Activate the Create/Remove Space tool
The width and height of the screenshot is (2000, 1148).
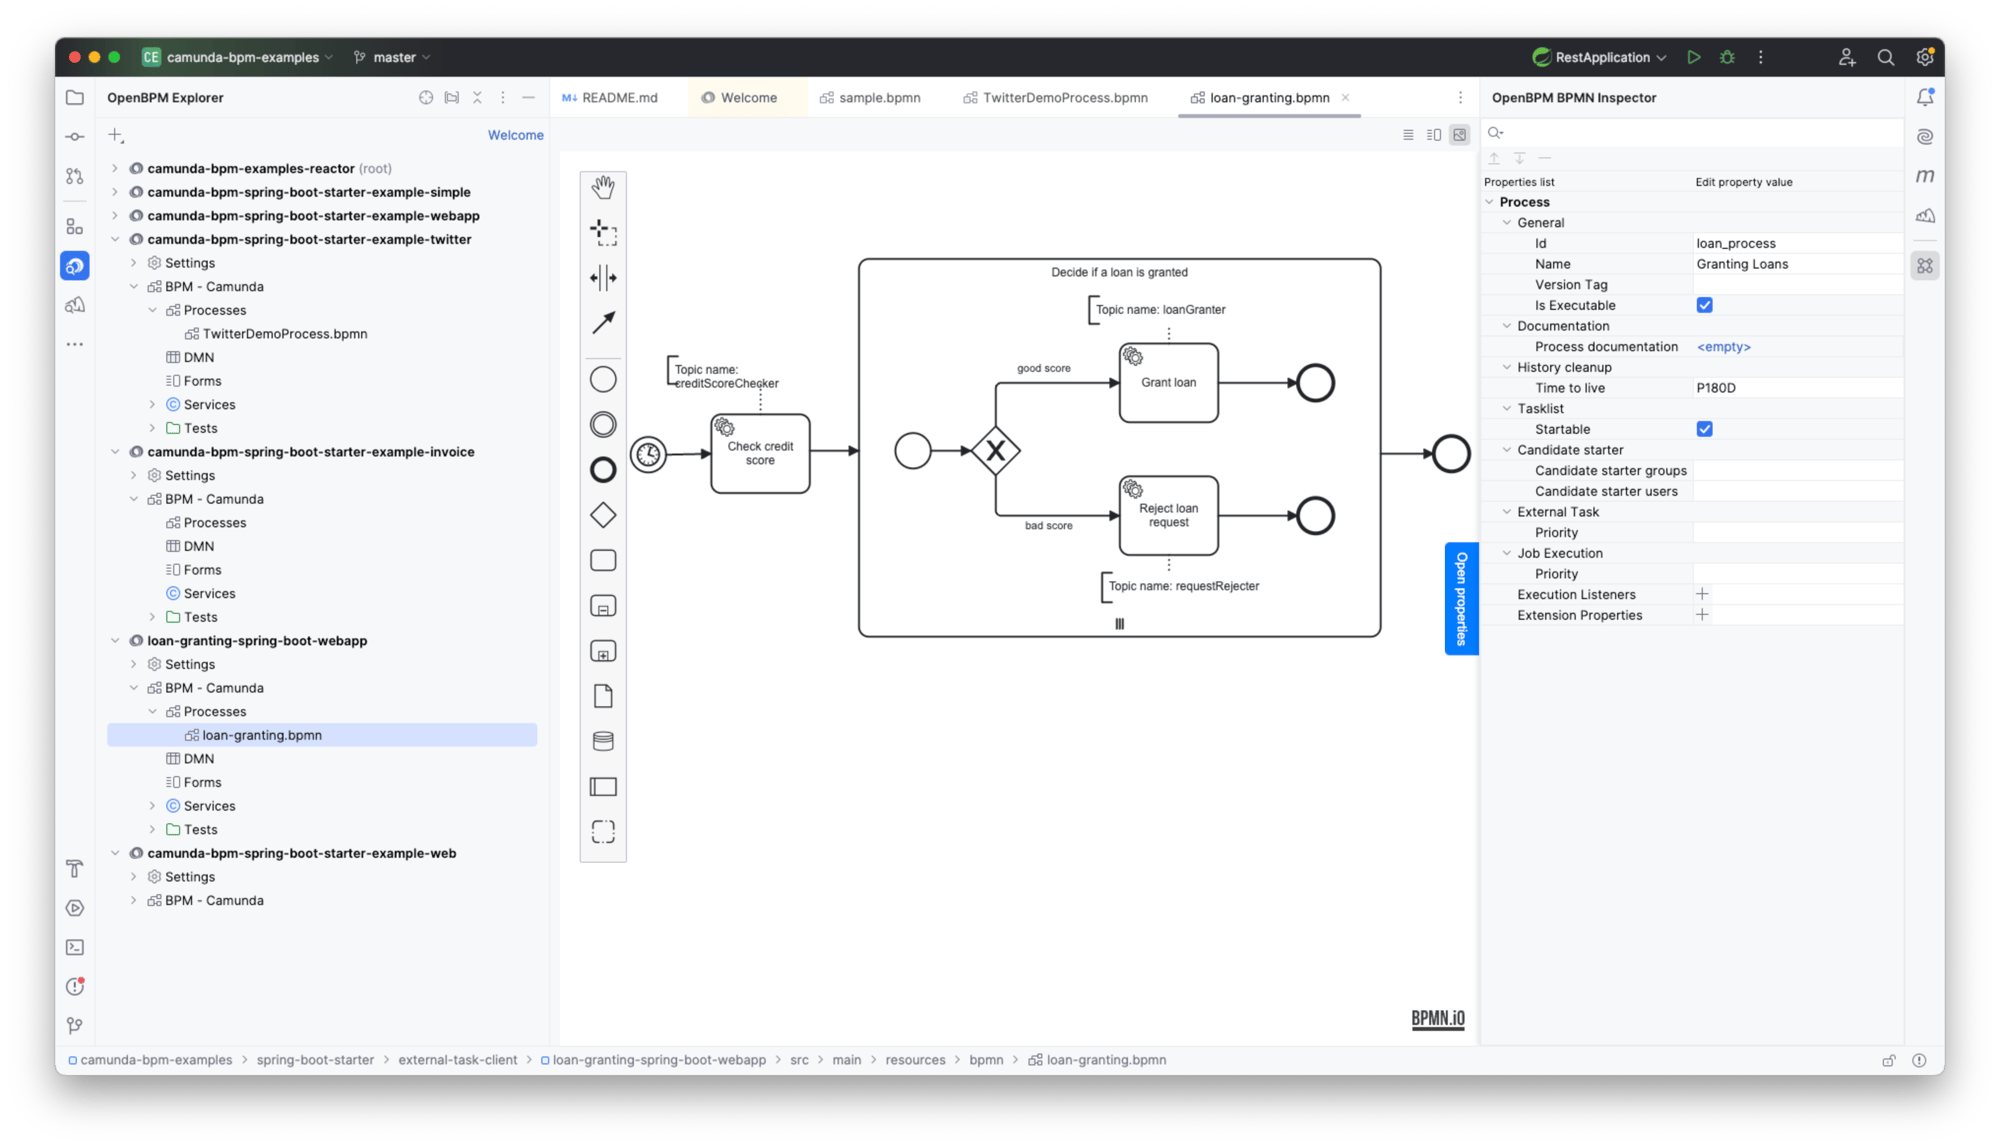point(603,278)
